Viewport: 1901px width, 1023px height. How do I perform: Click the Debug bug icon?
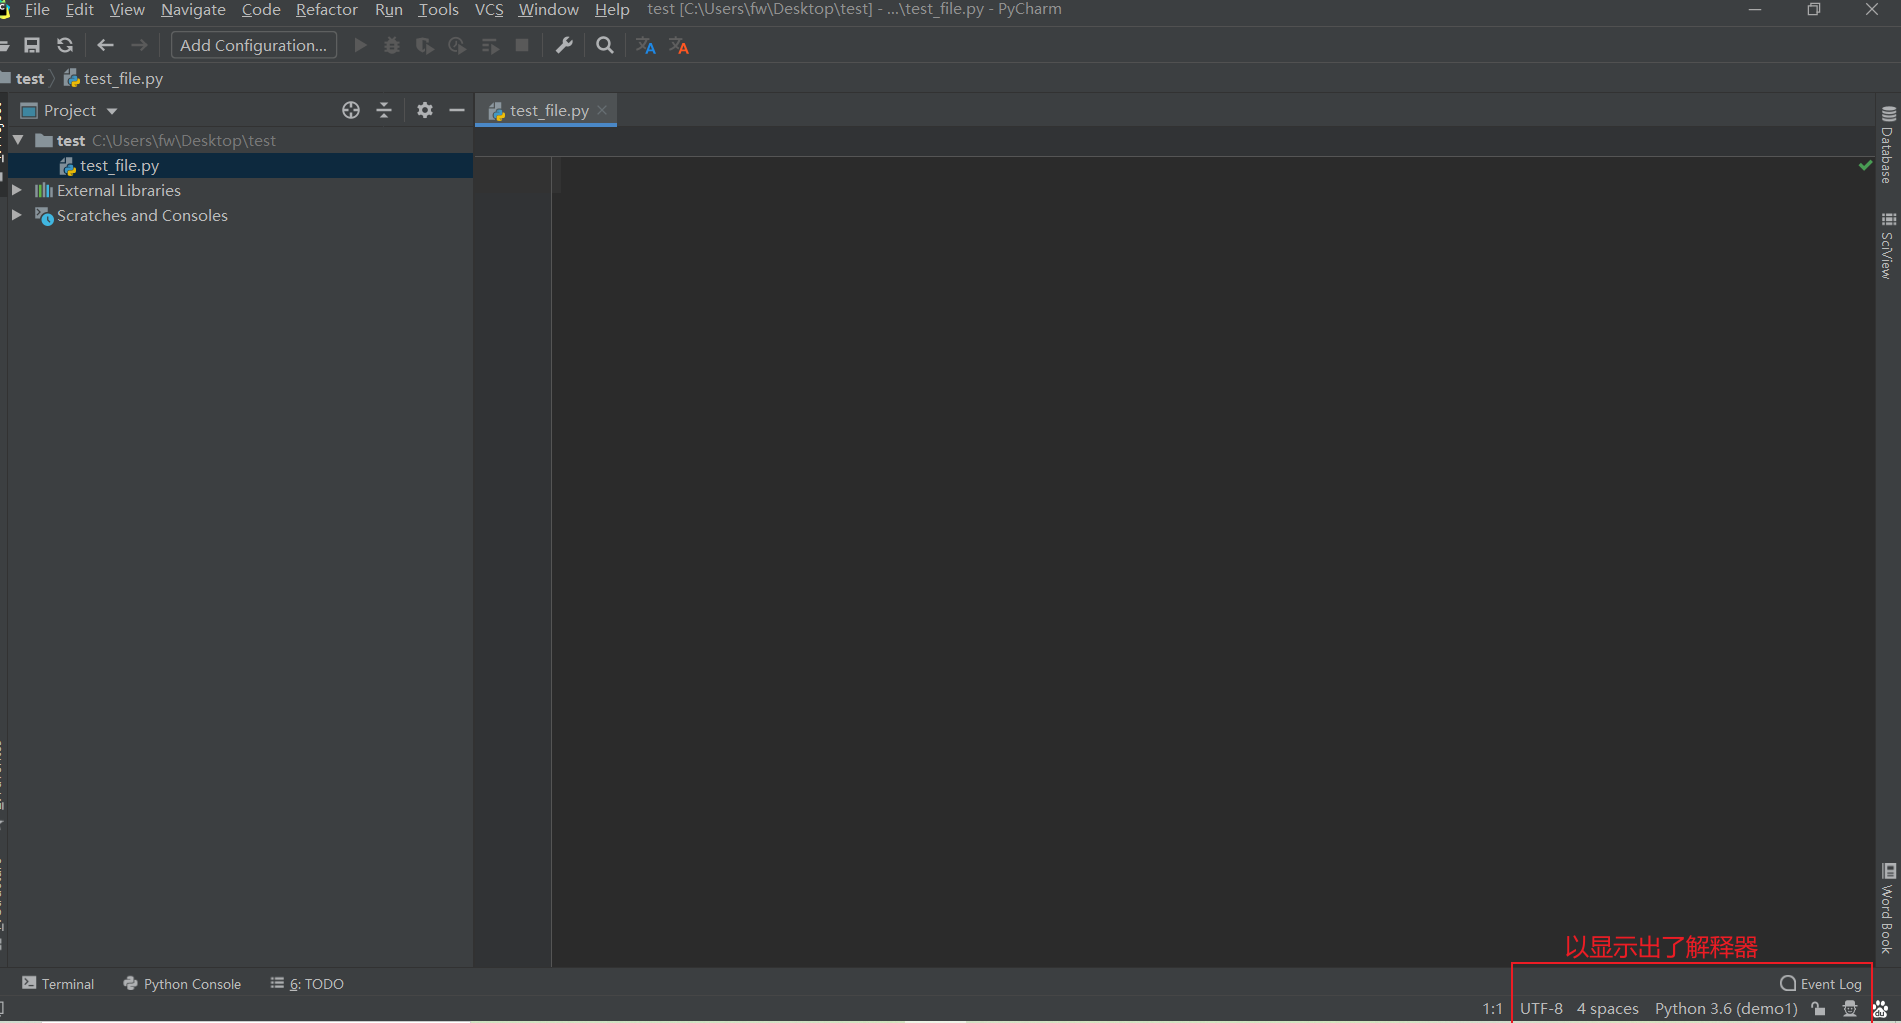click(392, 46)
